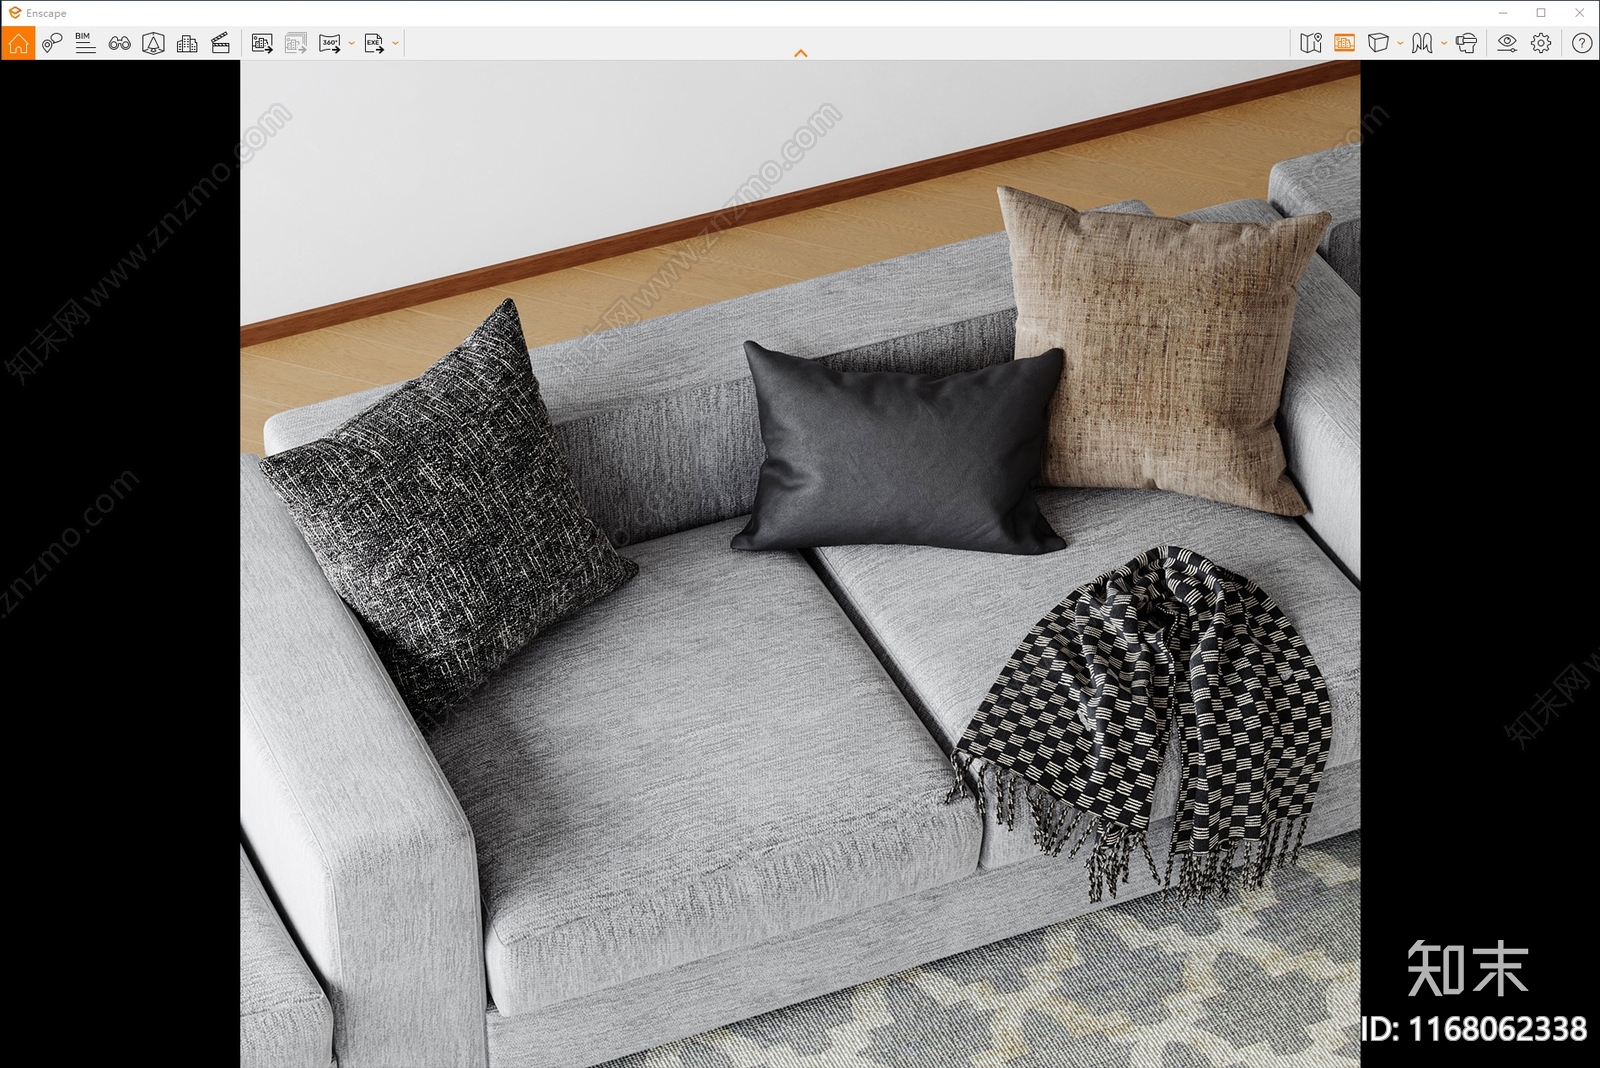Screen dimensions: 1600x1068
Task: Open the EXE export dropdown arrow
Action: click(395, 43)
